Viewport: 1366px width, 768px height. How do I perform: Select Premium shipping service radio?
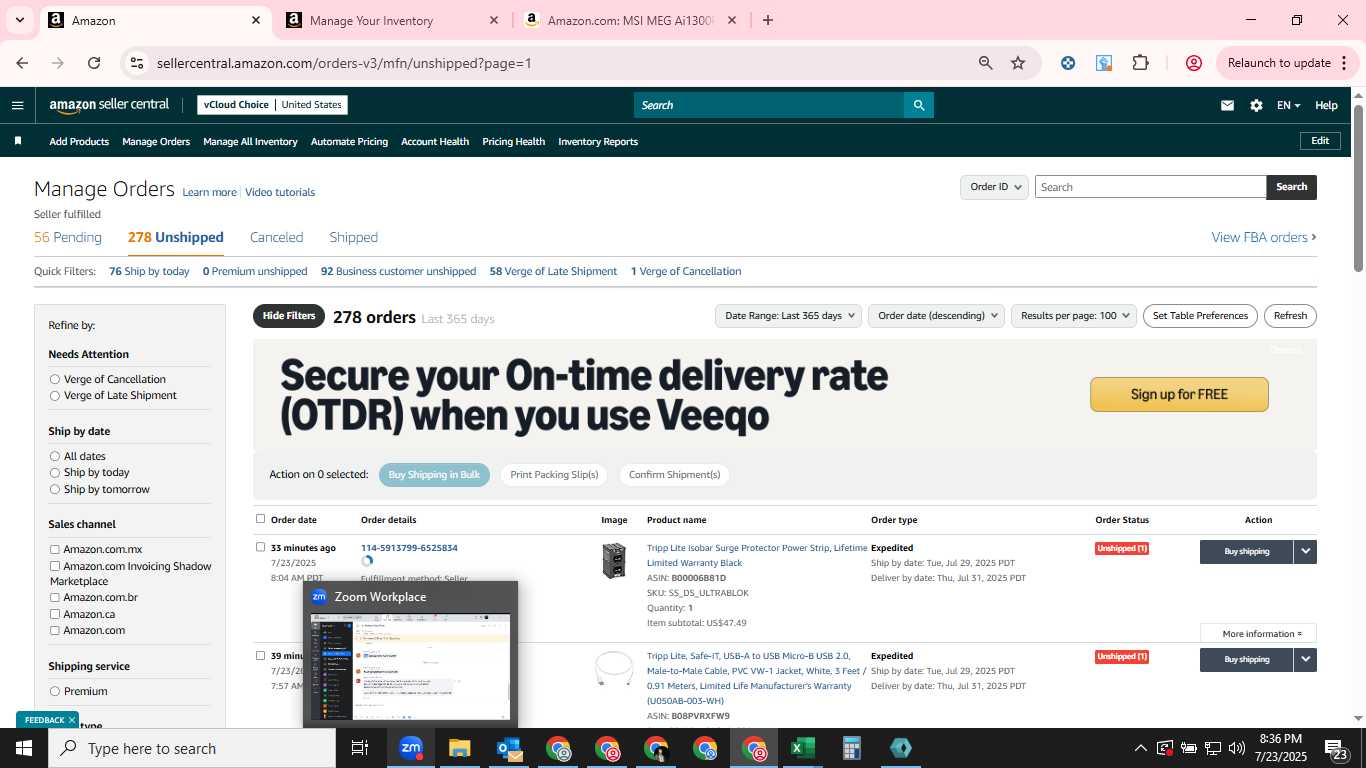coord(55,691)
